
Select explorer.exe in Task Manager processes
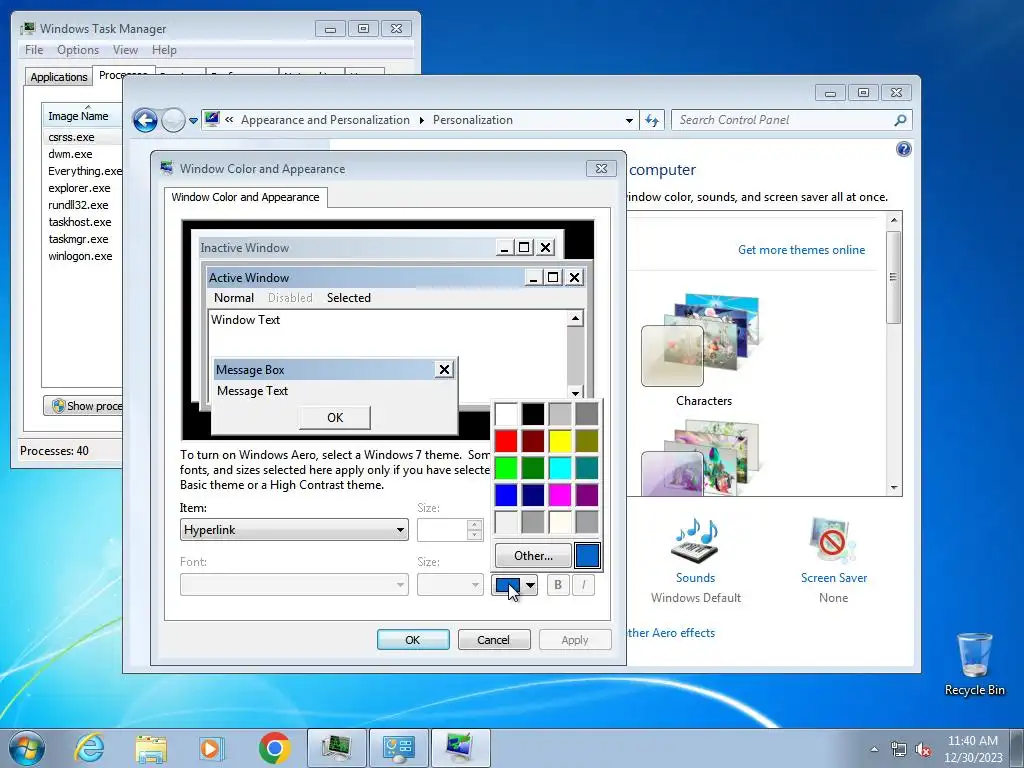coord(79,188)
